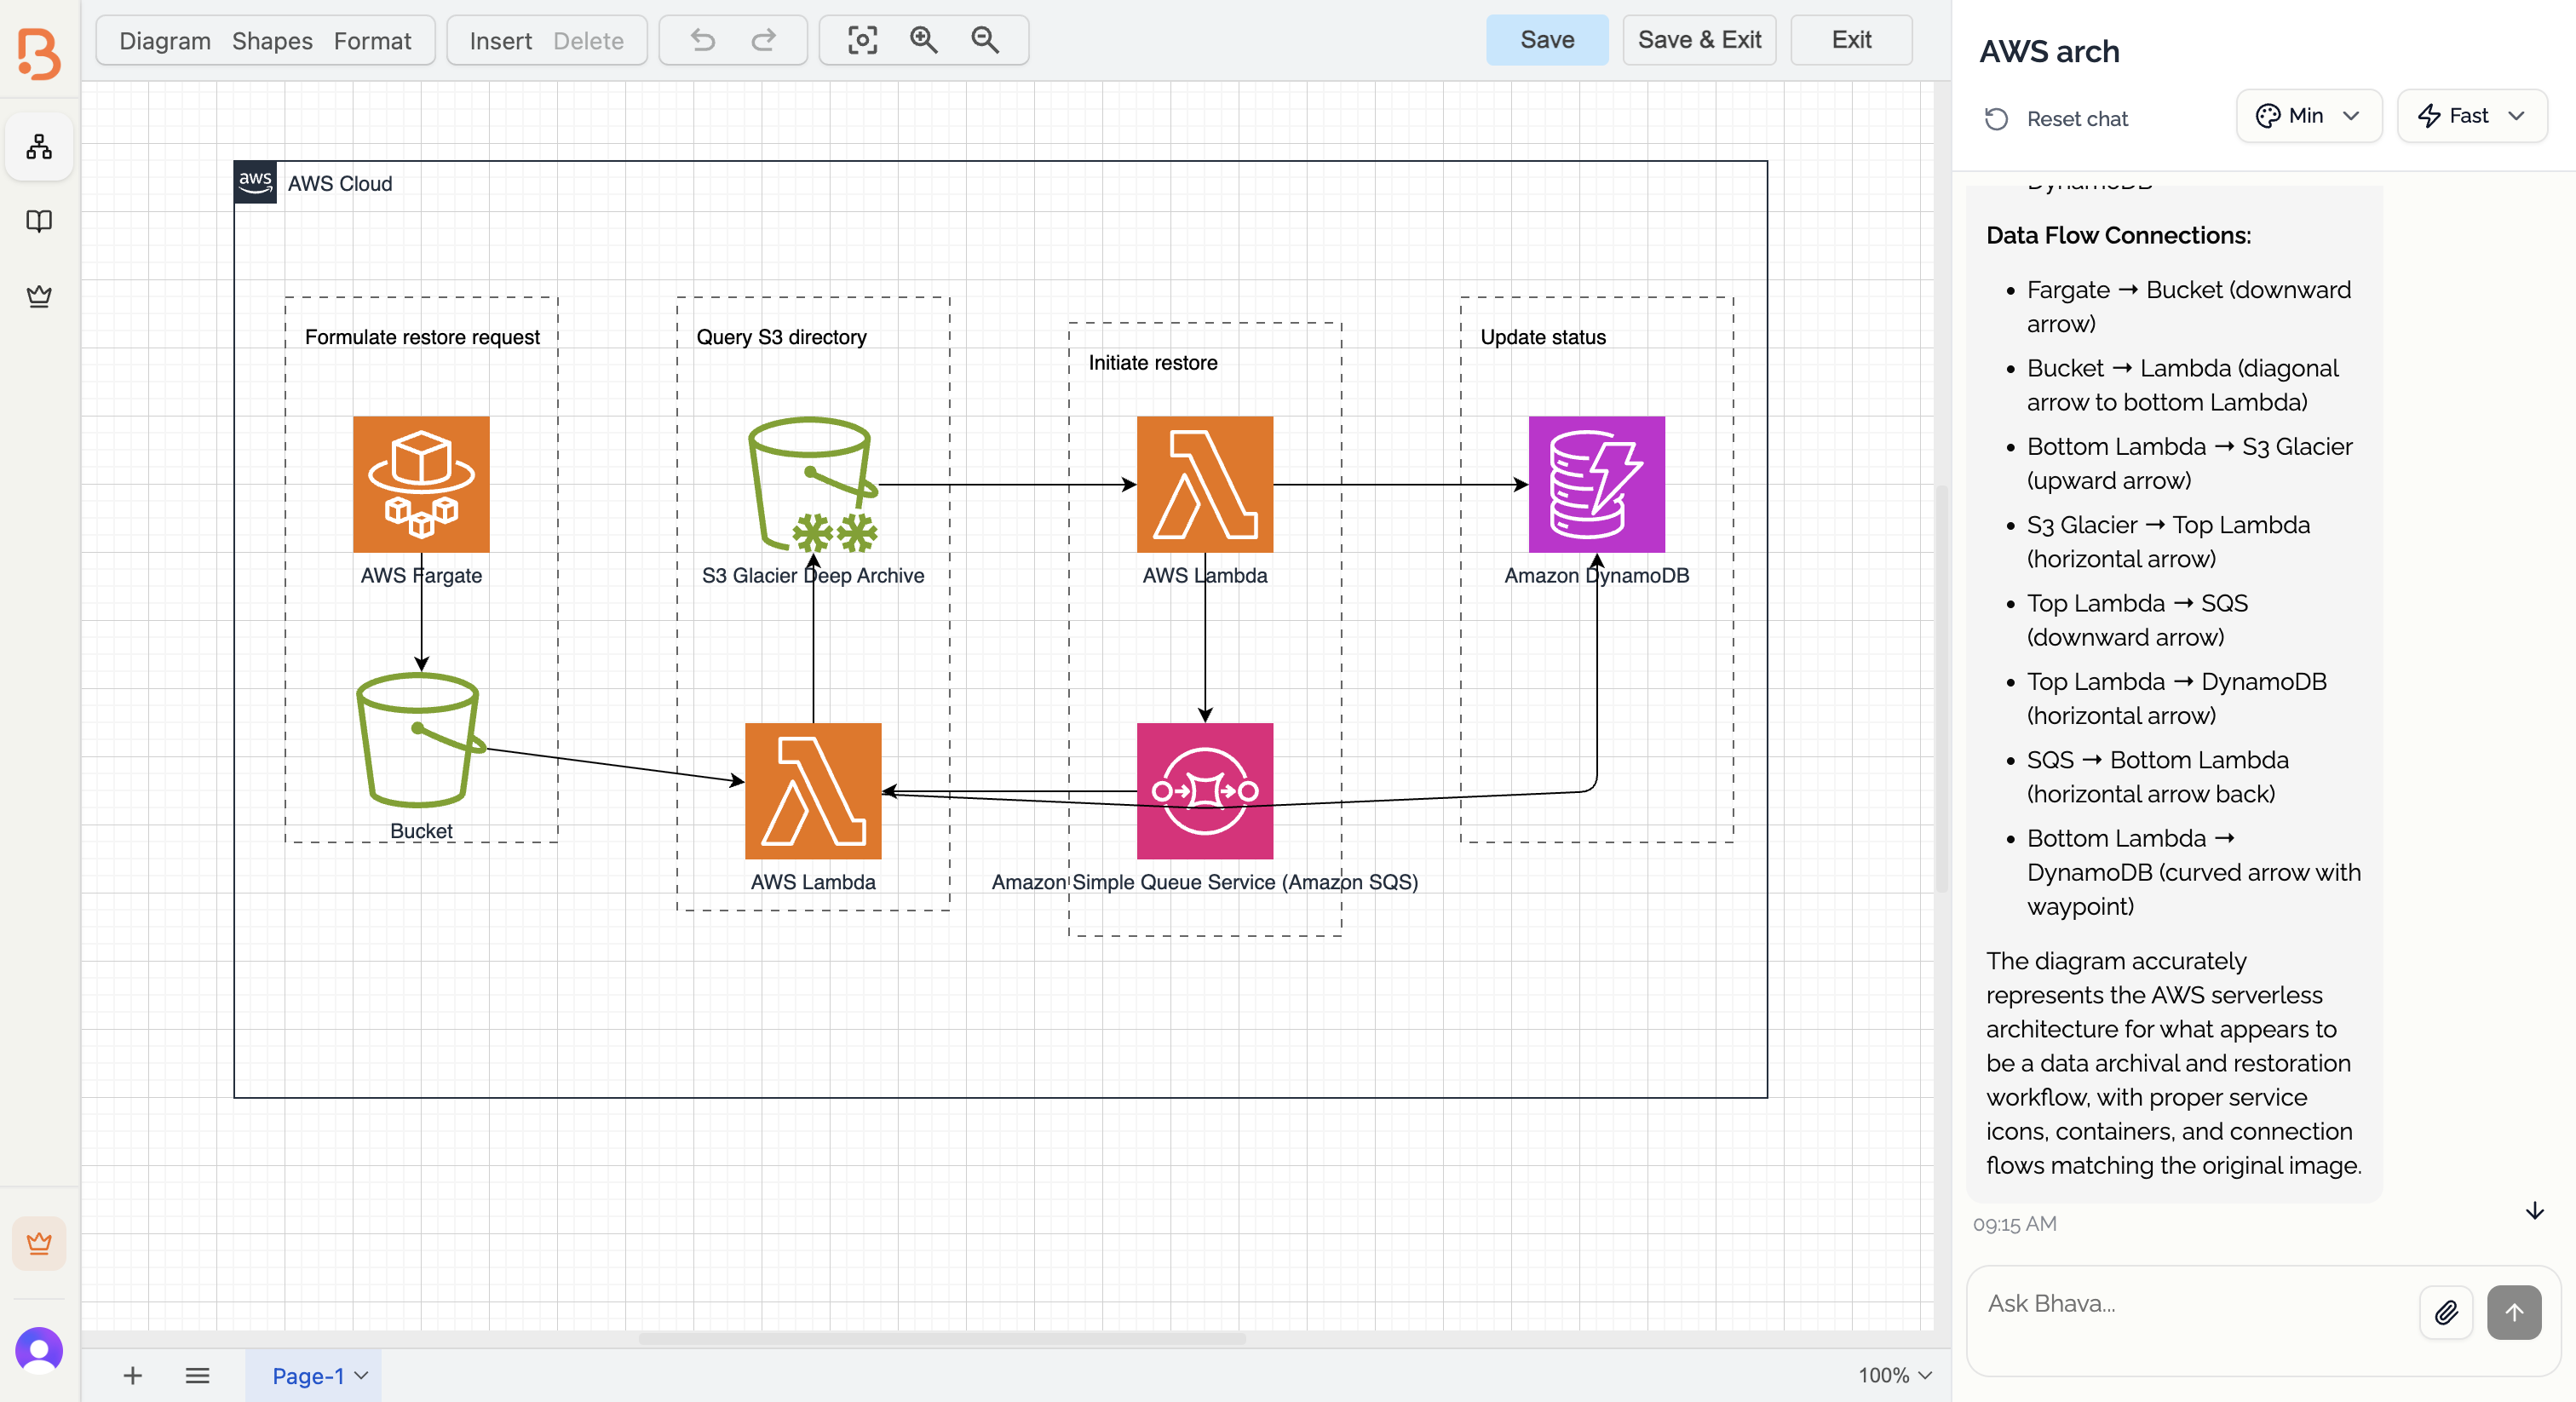Click 'SQS → Bottom Lambda' chat bullet
The width and height of the screenshot is (2576, 1402).
click(x=2157, y=777)
